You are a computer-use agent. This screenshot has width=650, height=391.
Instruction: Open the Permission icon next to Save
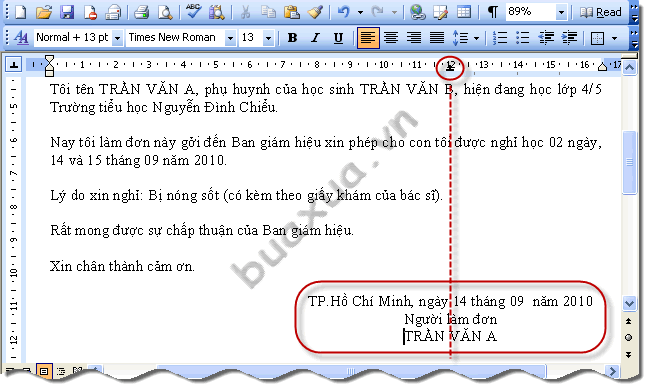[90, 12]
